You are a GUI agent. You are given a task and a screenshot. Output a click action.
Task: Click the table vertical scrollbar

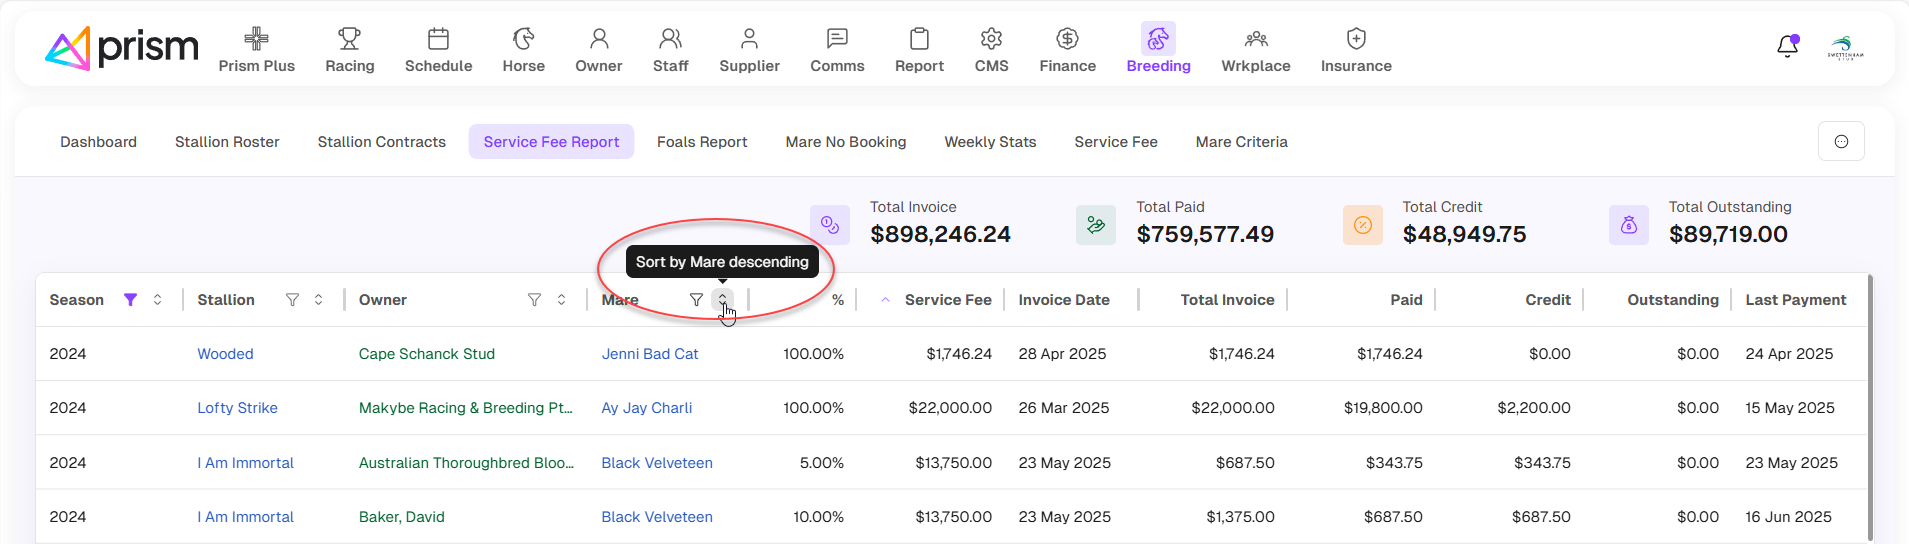pos(1869,410)
